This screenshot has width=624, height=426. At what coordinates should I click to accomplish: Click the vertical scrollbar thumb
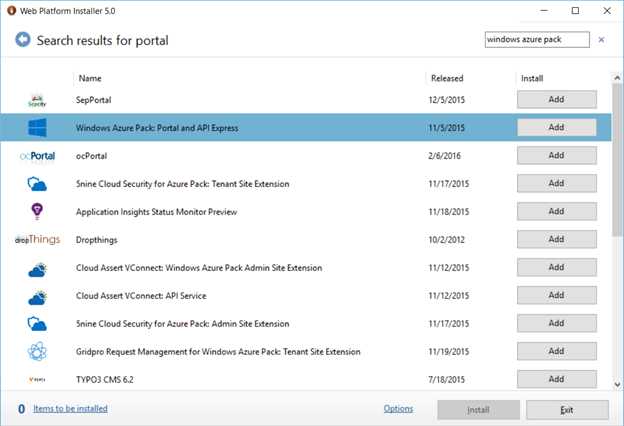(617, 159)
